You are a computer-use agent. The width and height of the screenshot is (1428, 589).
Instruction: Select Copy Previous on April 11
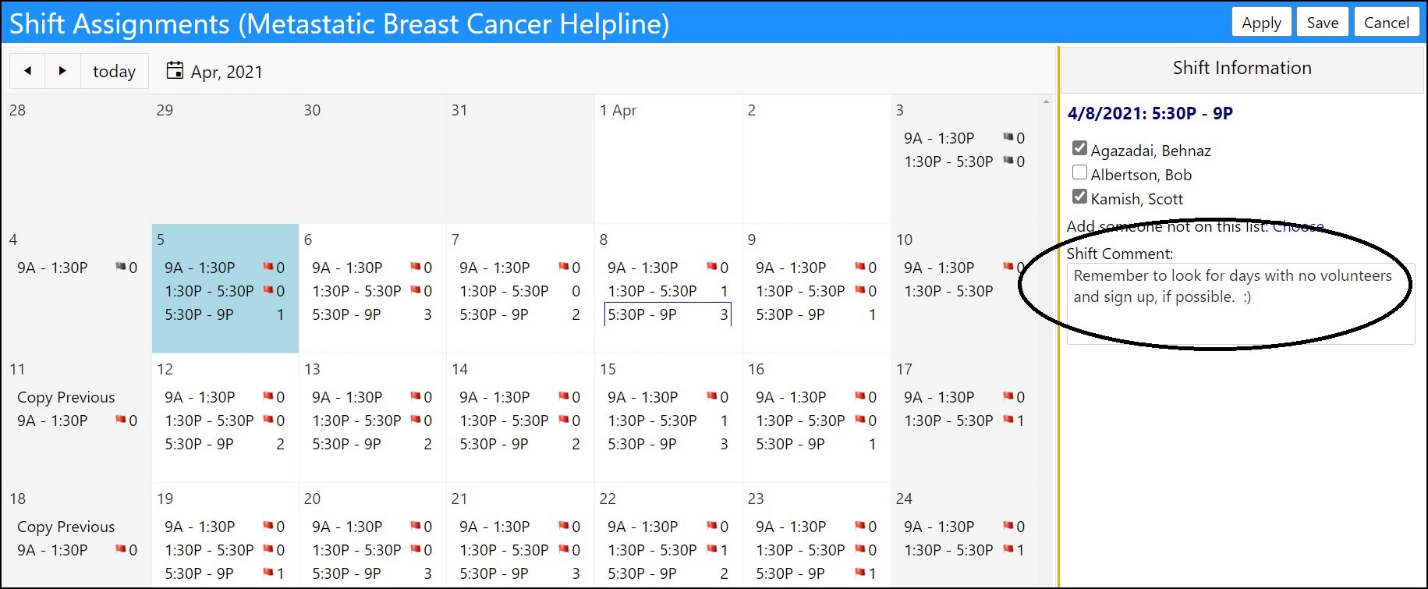click(x=66, y=397)
